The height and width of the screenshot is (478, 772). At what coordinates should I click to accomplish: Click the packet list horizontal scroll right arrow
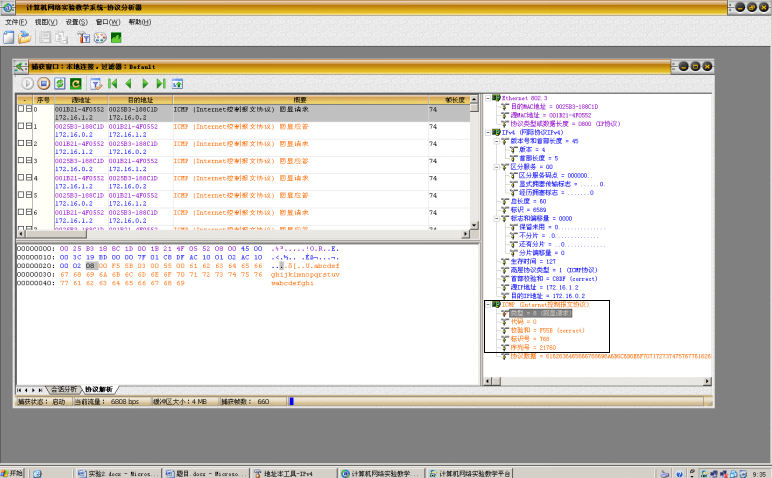[x=465, y=234]
